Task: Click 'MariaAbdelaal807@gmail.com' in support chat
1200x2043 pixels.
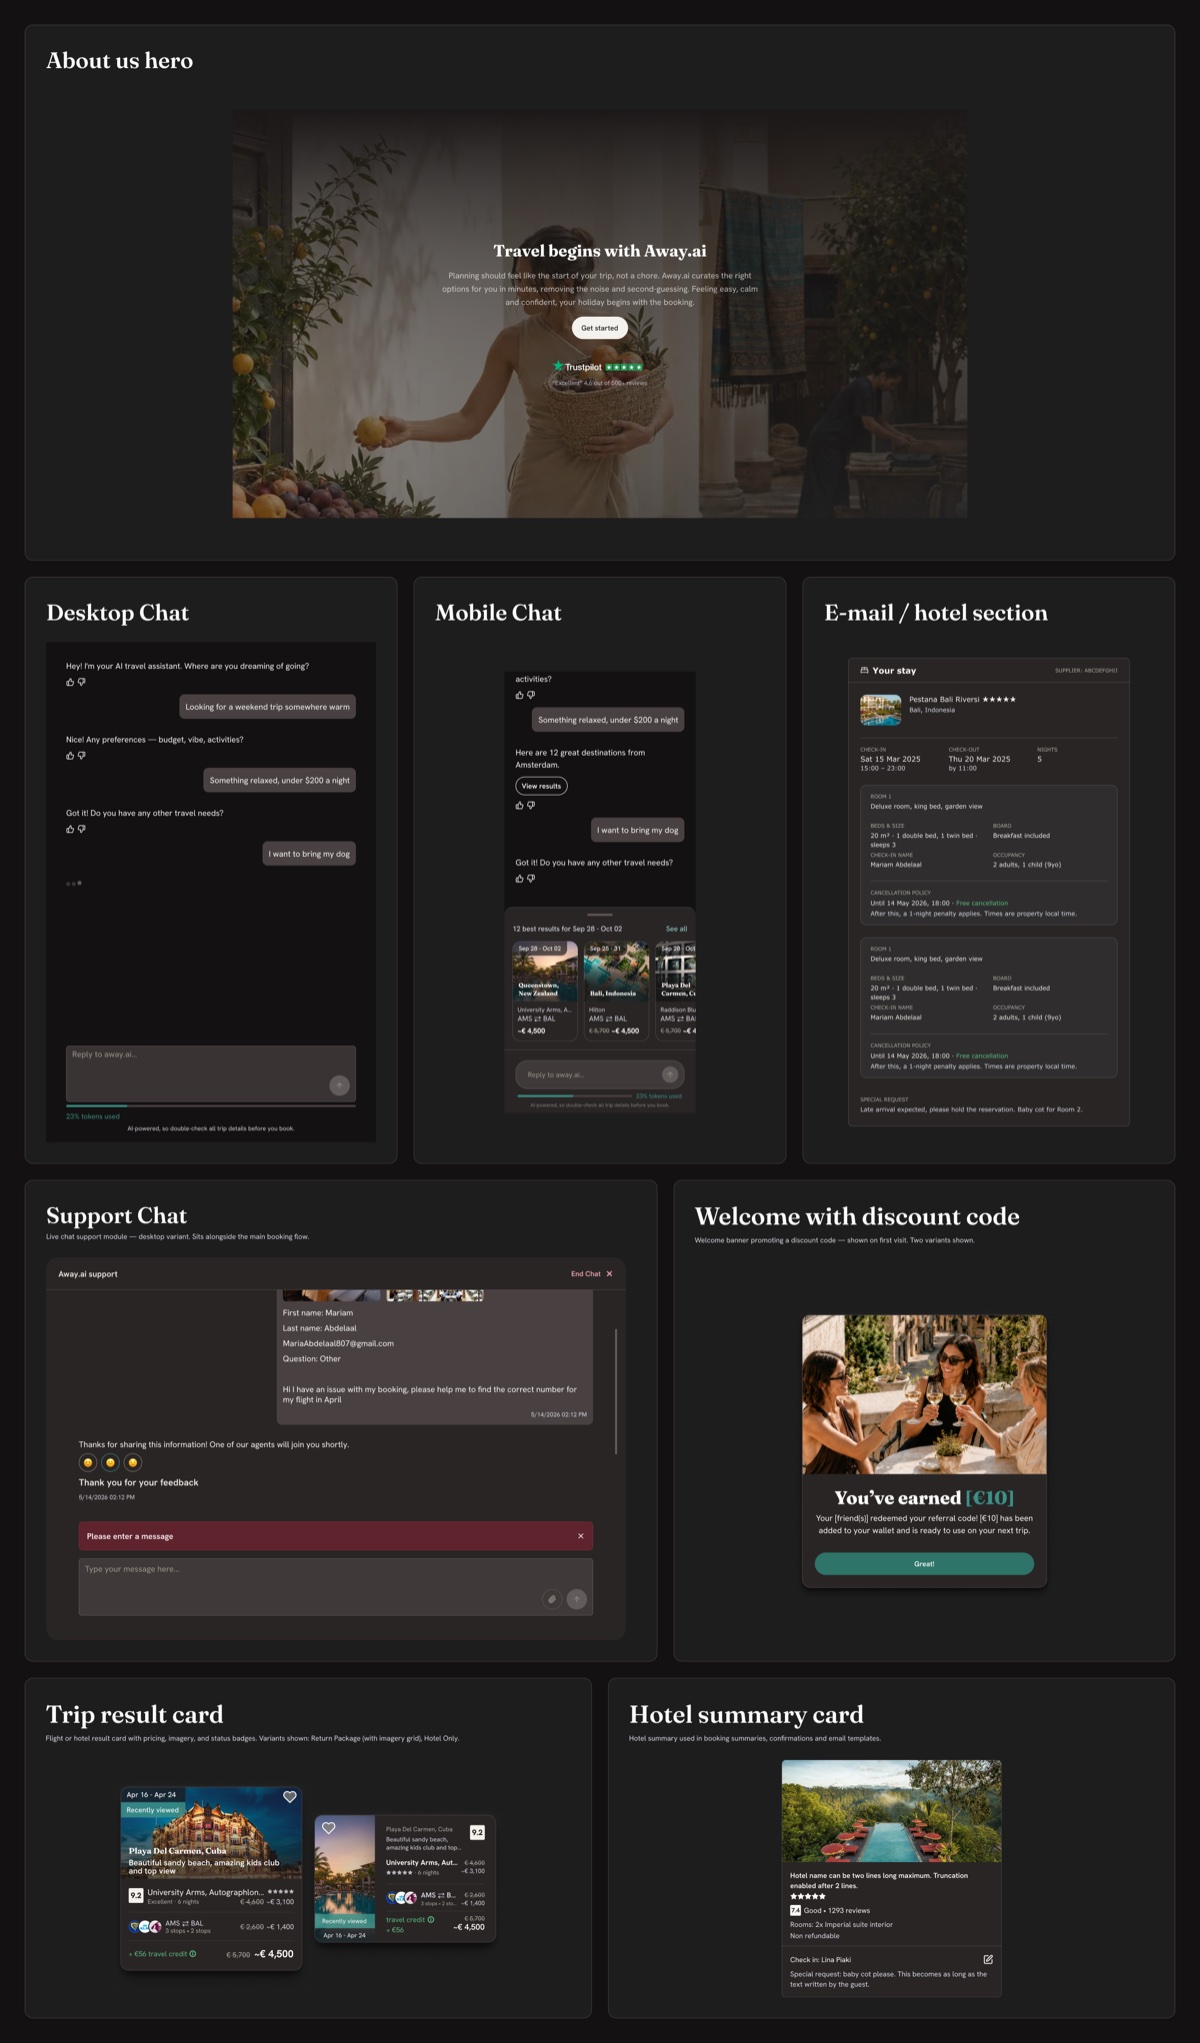Action: click(x=338, y=1343)
